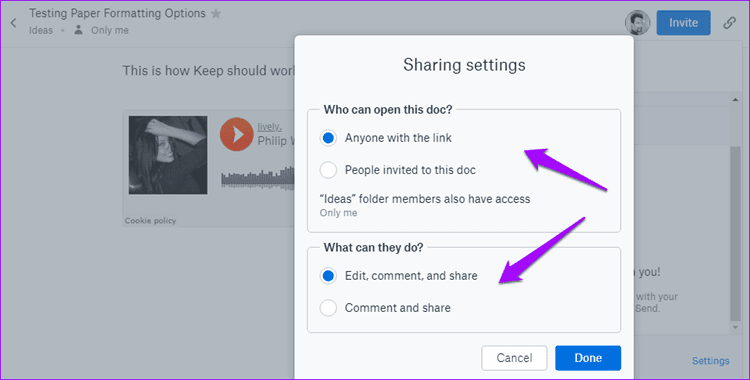Image resolution: width=750 pixels, height=380 pixels.
Task: Click the What can they do? label
Action: point(373,247)
